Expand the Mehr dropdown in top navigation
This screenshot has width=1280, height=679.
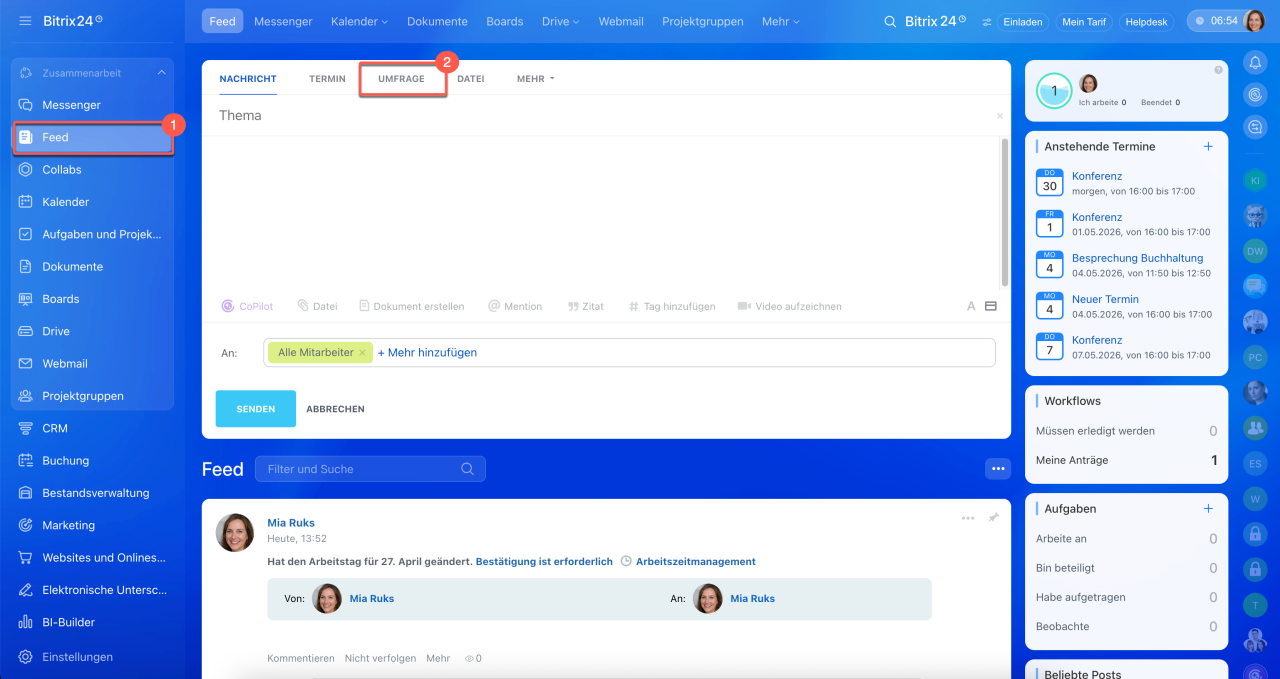pyautogui.click(x=780, y=21)
